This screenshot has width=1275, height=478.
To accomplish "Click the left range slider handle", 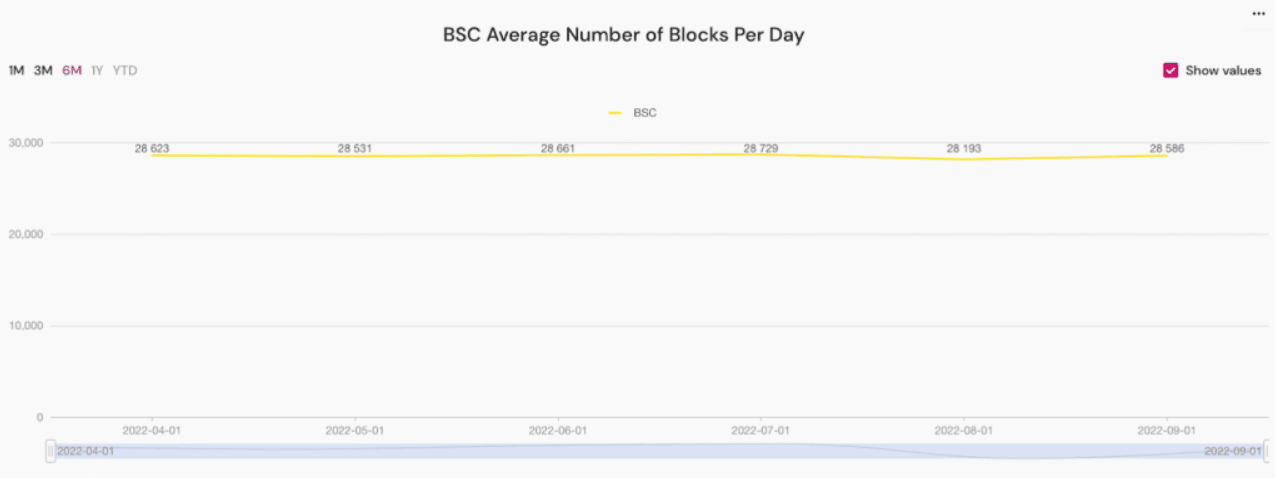I will (50, 451).
